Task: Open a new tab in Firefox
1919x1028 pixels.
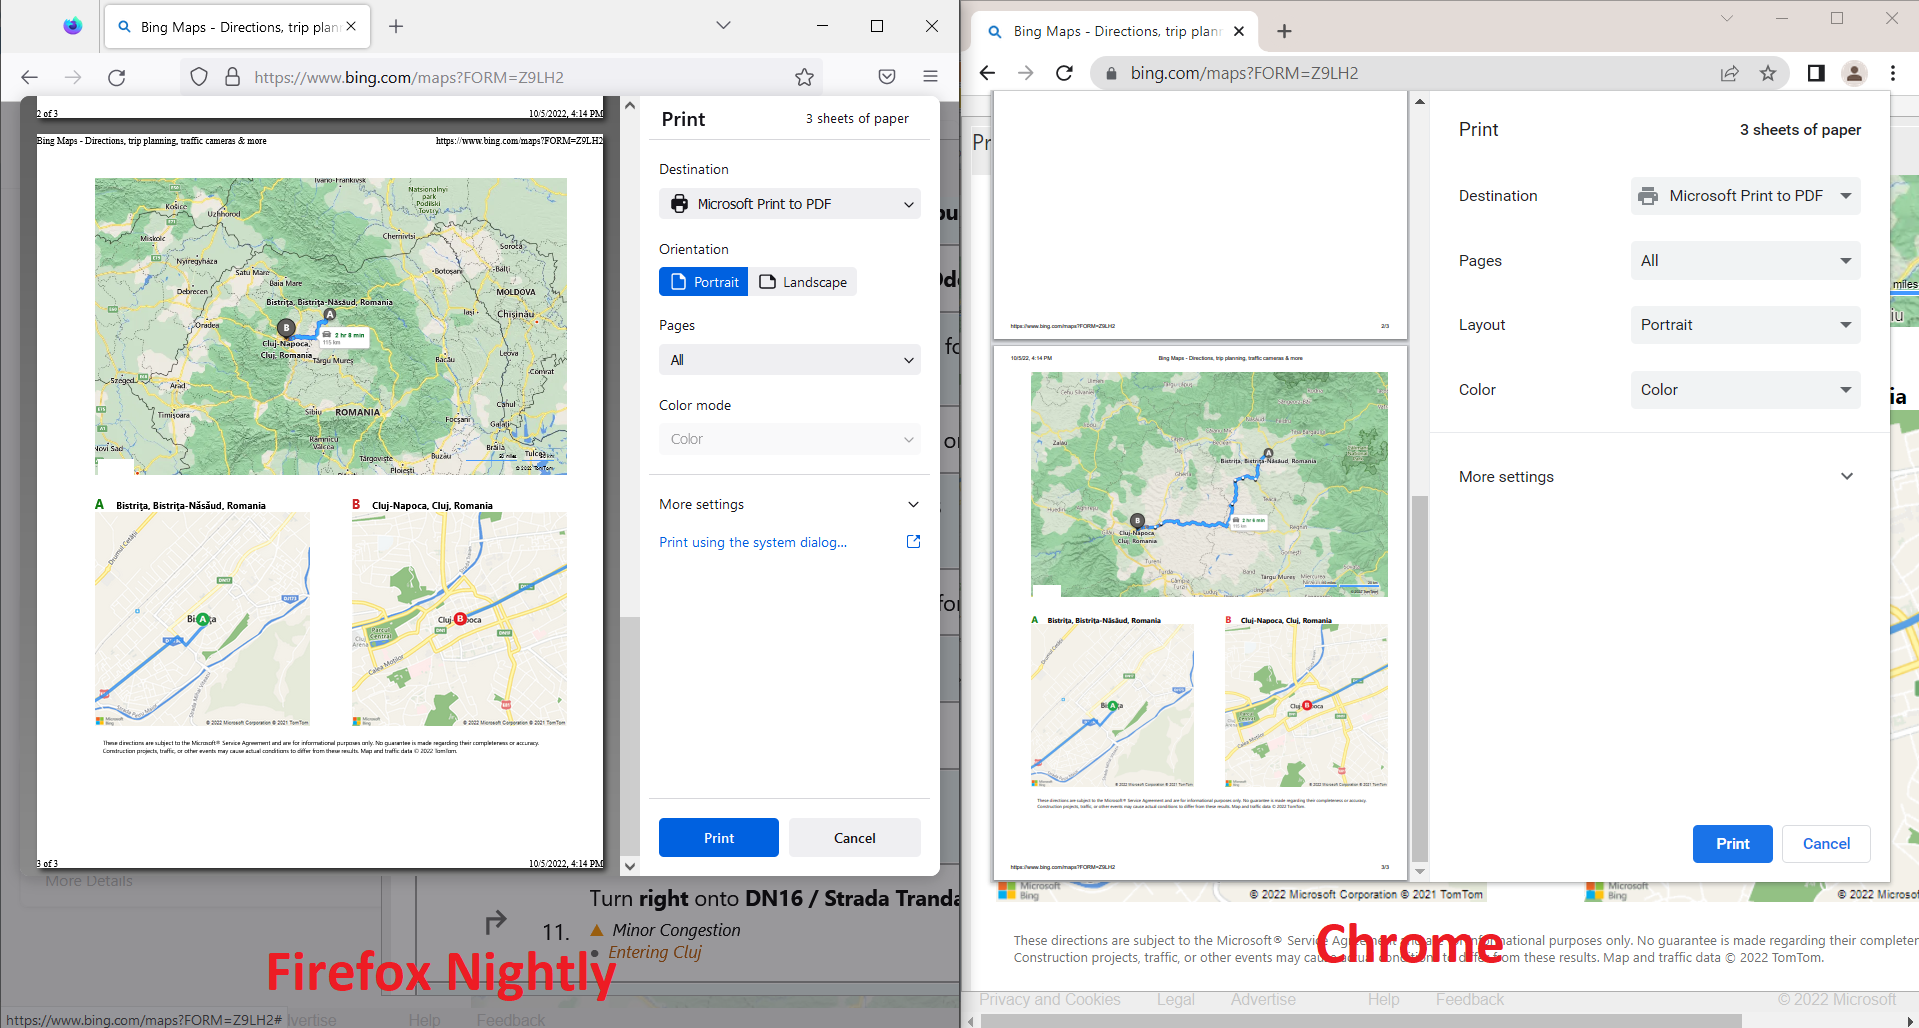Action: 396,27
